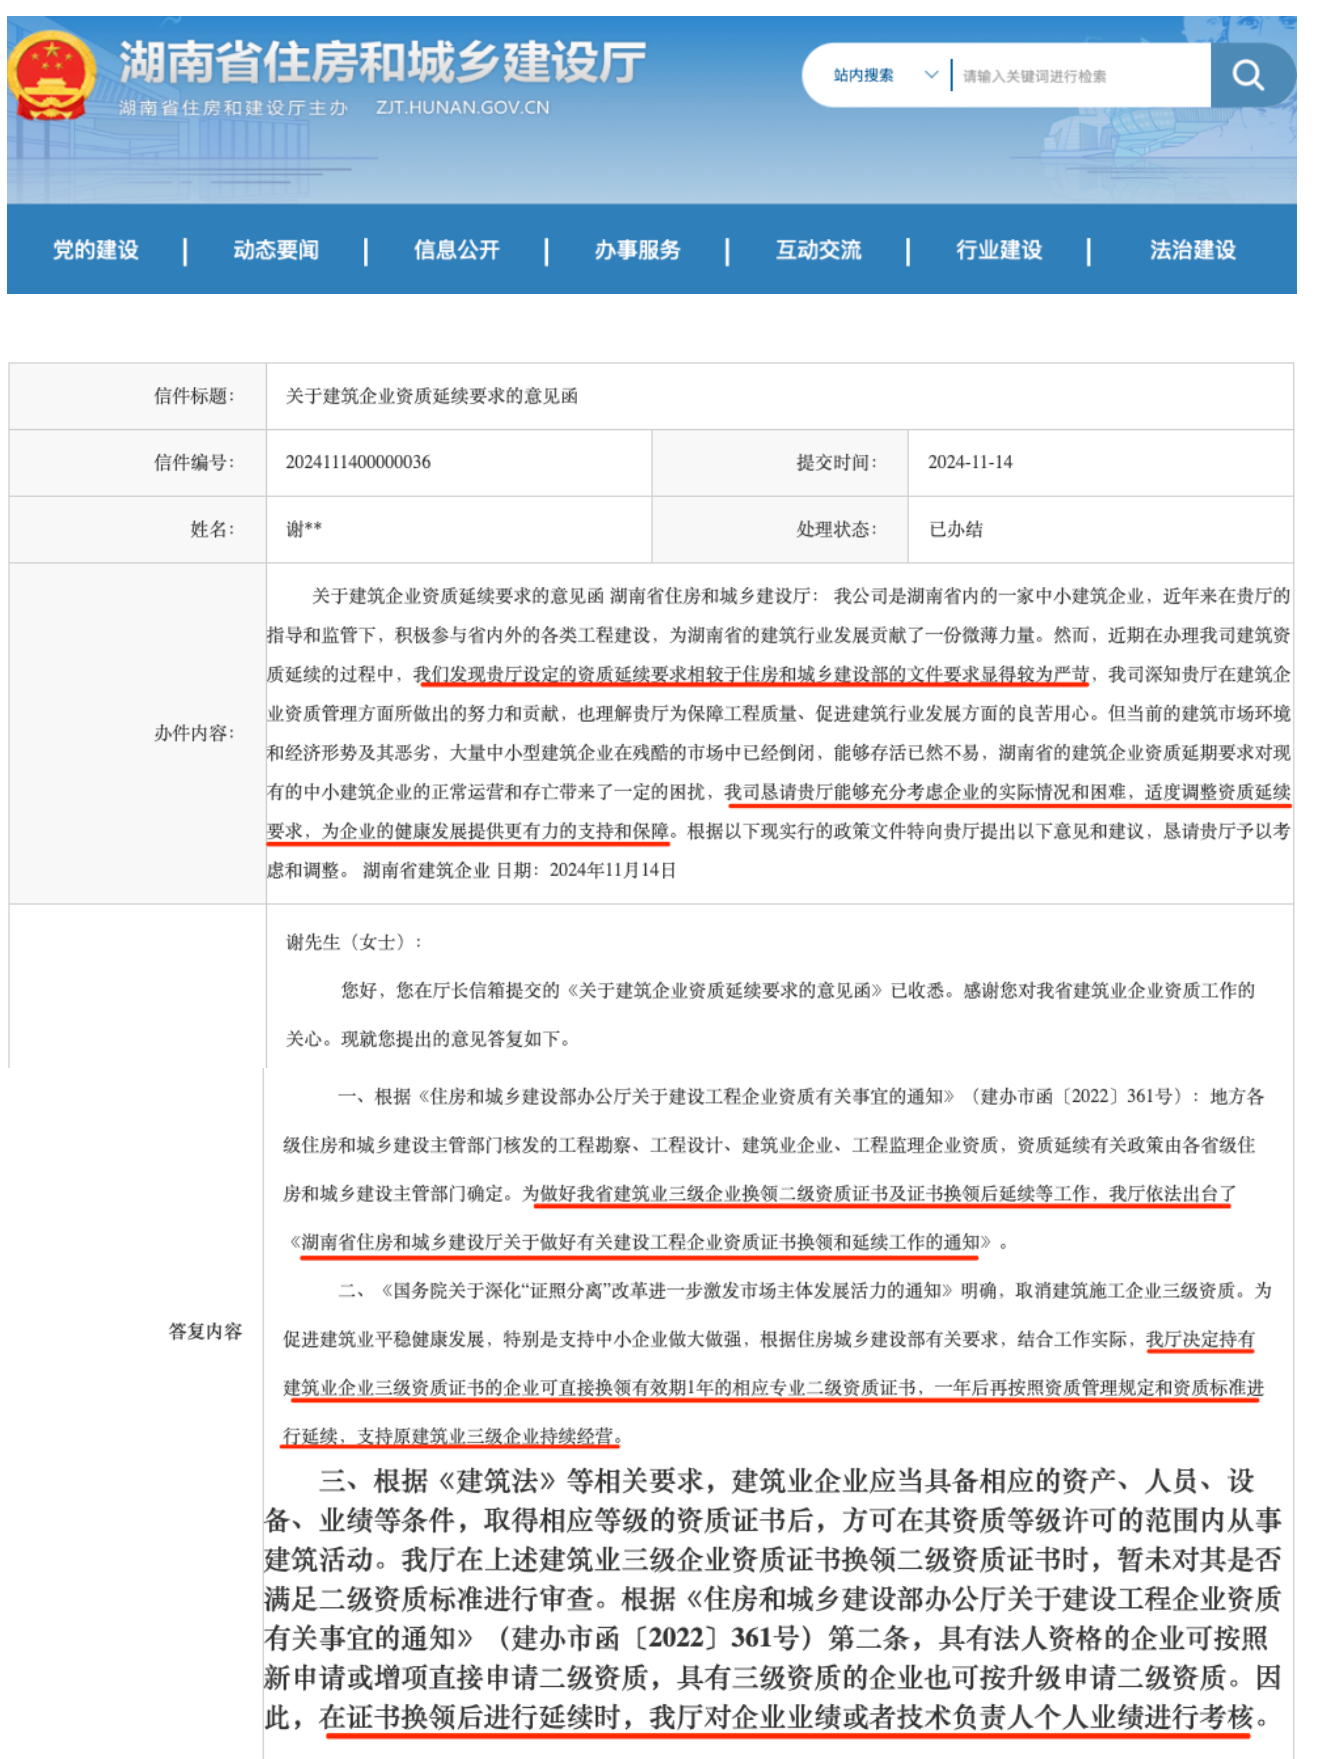Click the national emblem logo
The image size is (1323, 1759).
(52, 77)
